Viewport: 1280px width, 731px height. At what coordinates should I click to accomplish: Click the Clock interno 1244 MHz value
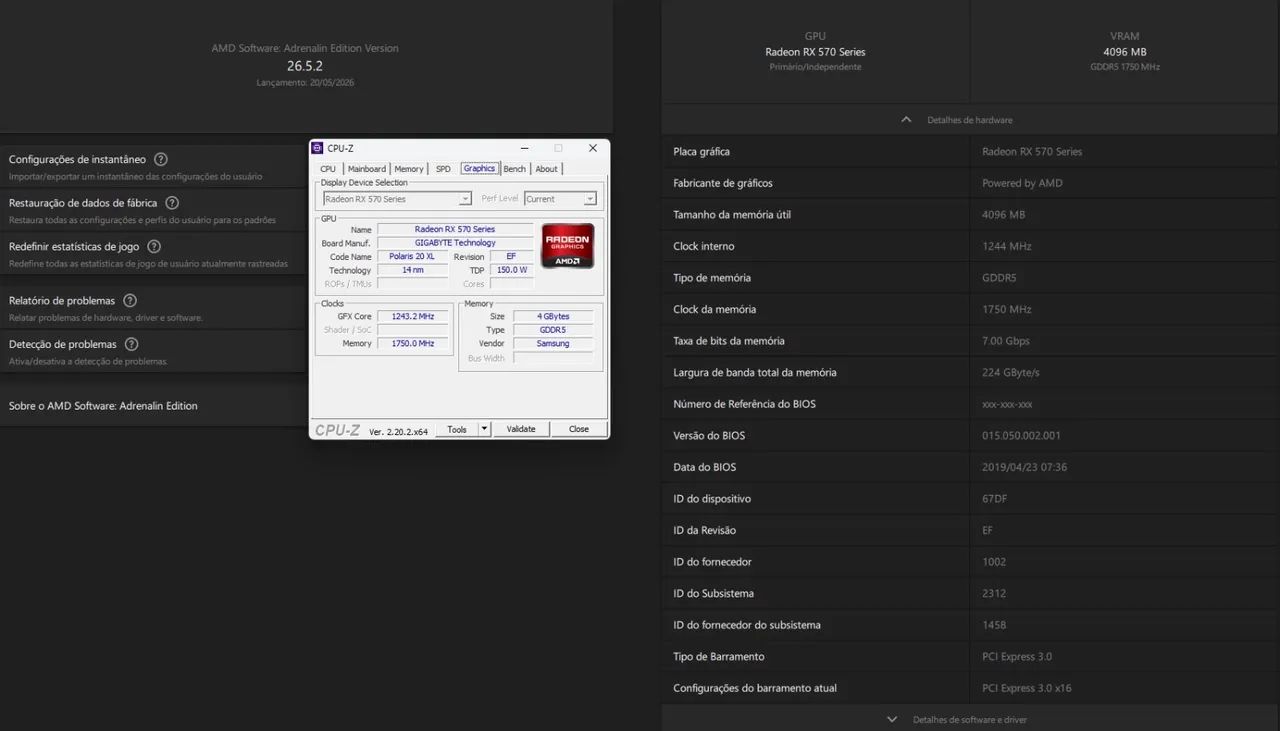tap(1007, 246)
